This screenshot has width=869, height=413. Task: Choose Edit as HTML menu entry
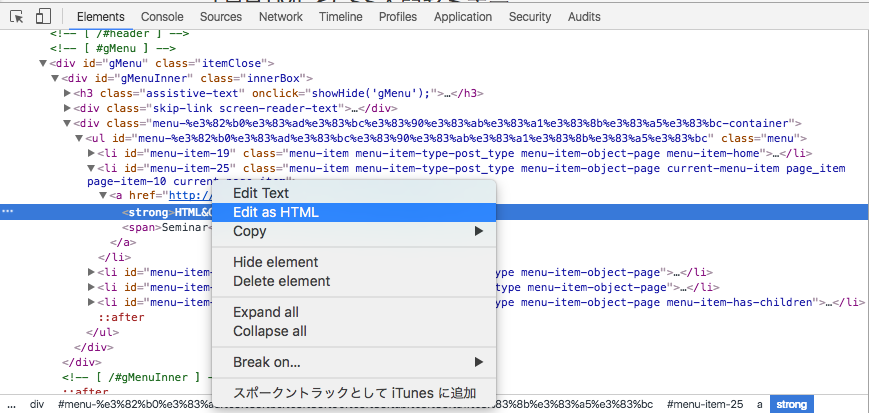tap(354, 212)
